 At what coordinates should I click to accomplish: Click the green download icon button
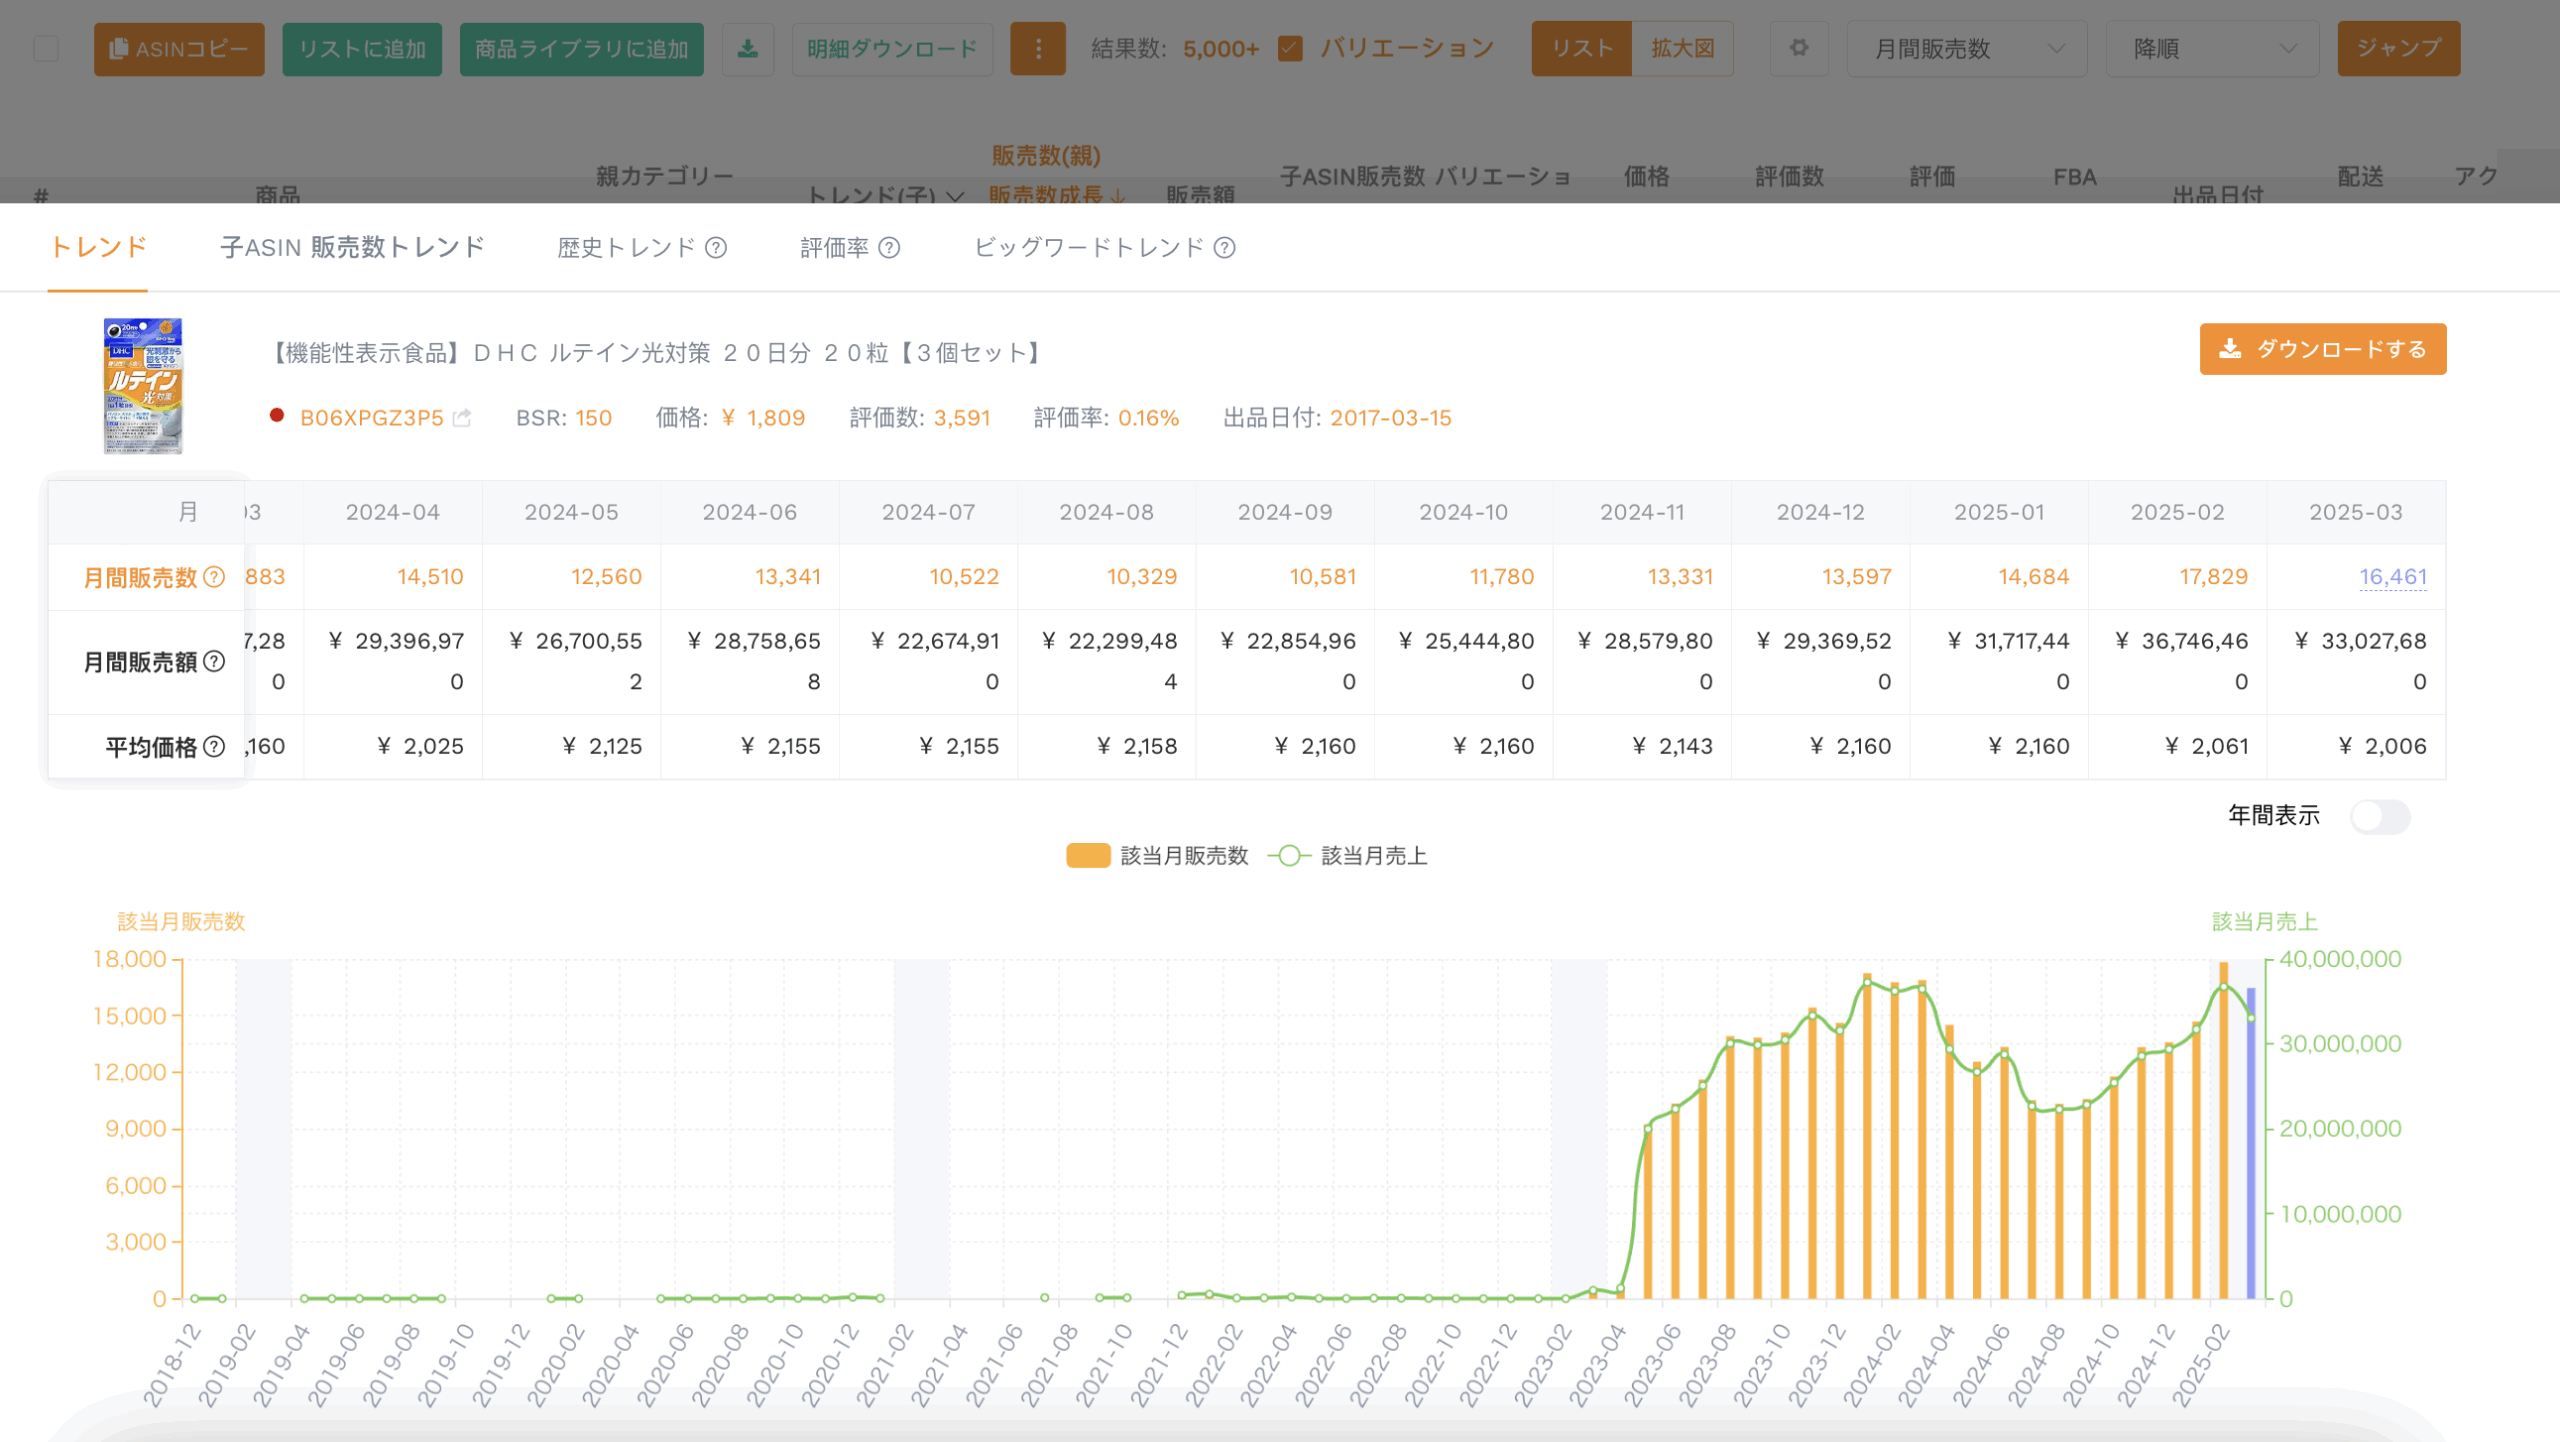click(748, 49)
